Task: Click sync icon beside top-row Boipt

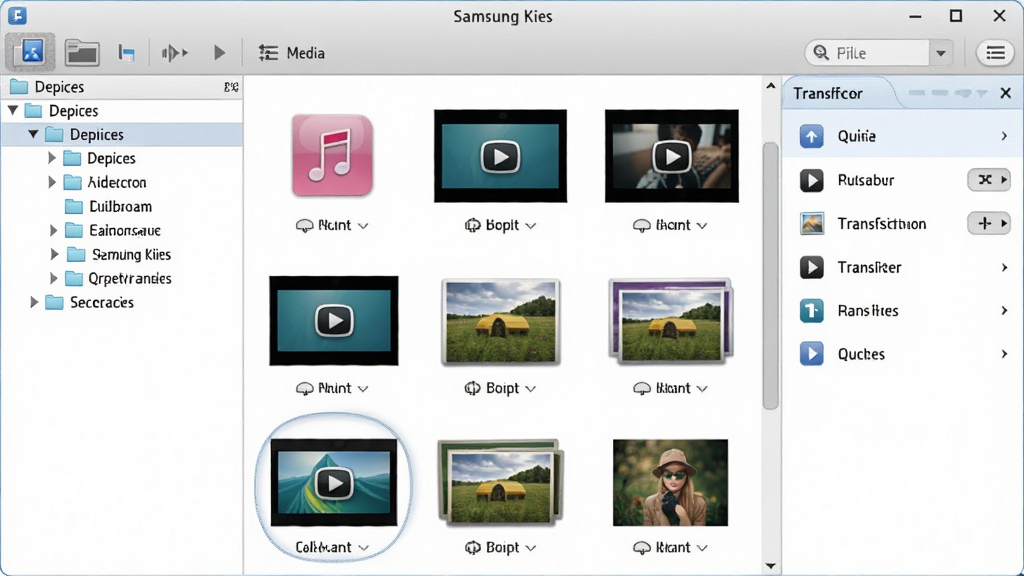Action: (472, 225)
